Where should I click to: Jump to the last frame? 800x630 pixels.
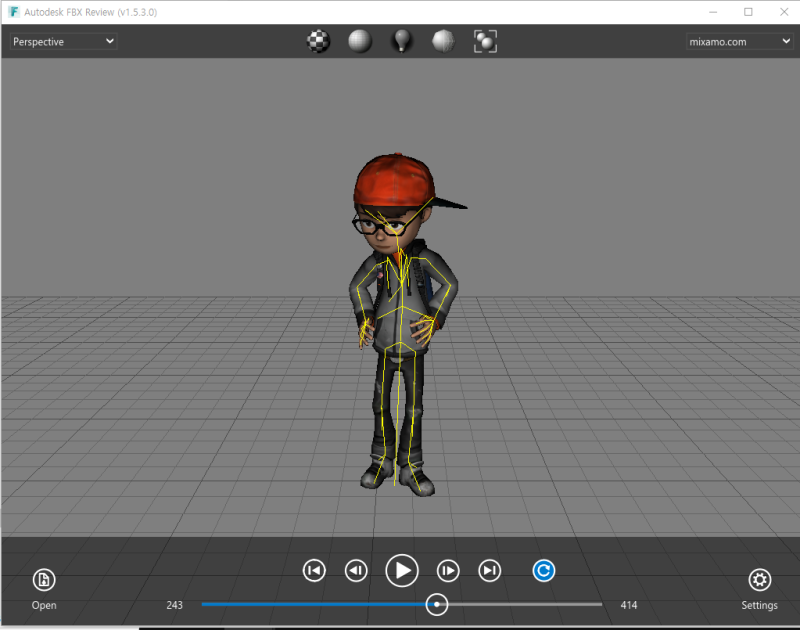tap(489, 570)
